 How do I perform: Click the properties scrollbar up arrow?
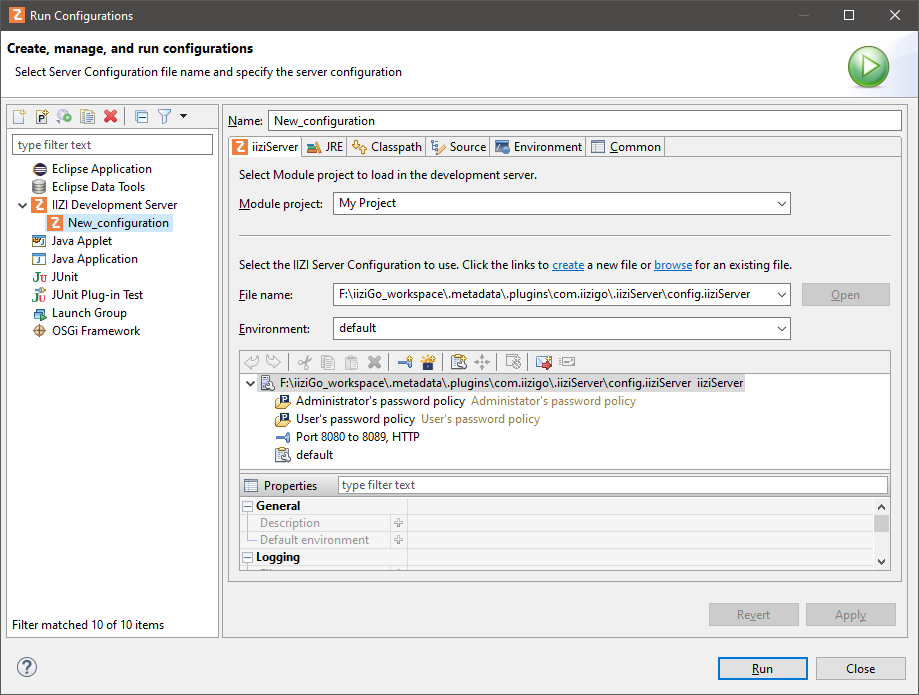tap(881, 507)
